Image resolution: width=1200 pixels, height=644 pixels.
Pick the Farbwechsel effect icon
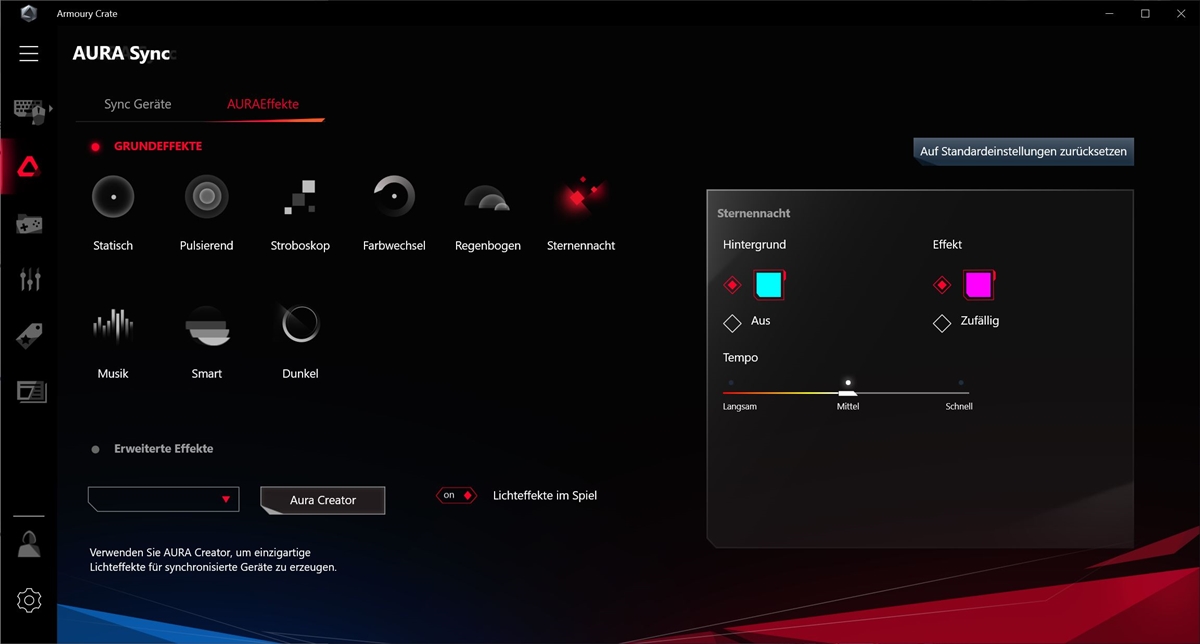click(394, 197)
